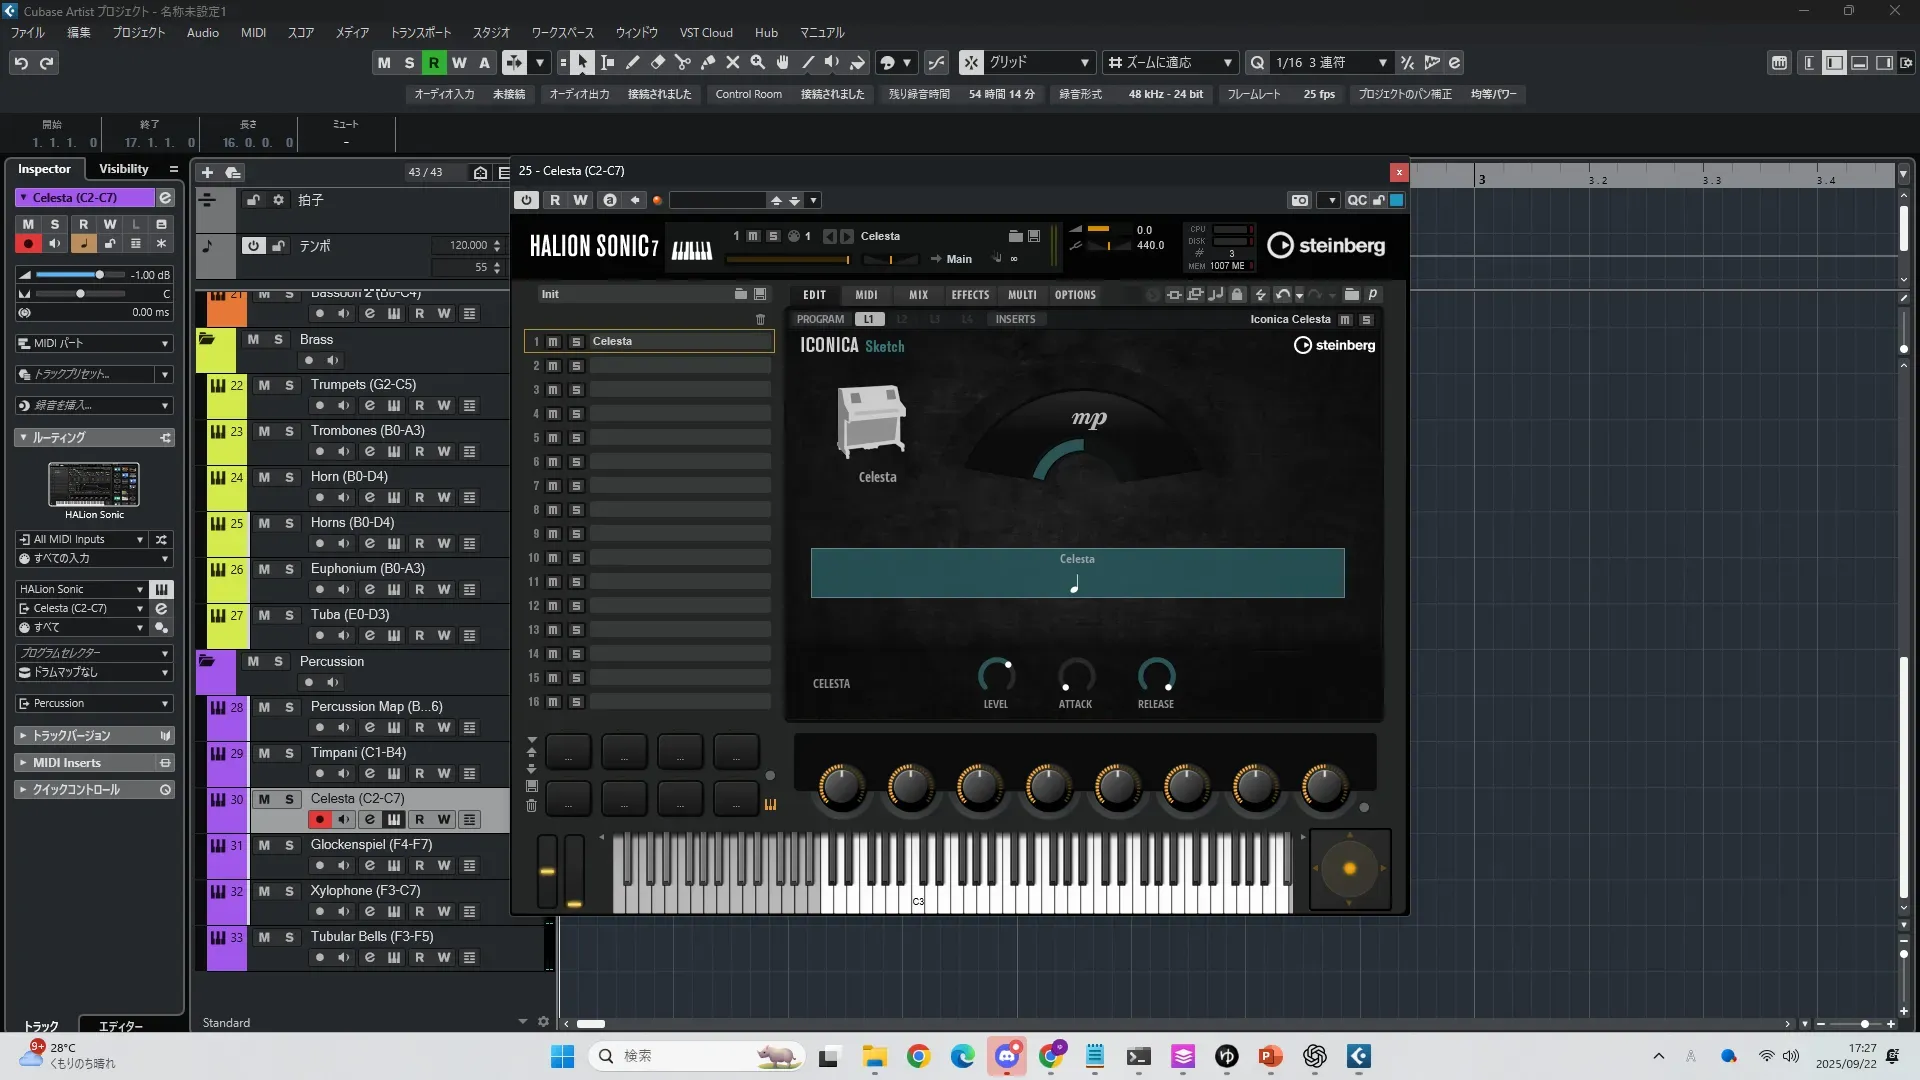Open the 1/16 triplet quantize dropdown

(x=1331, y=63)
